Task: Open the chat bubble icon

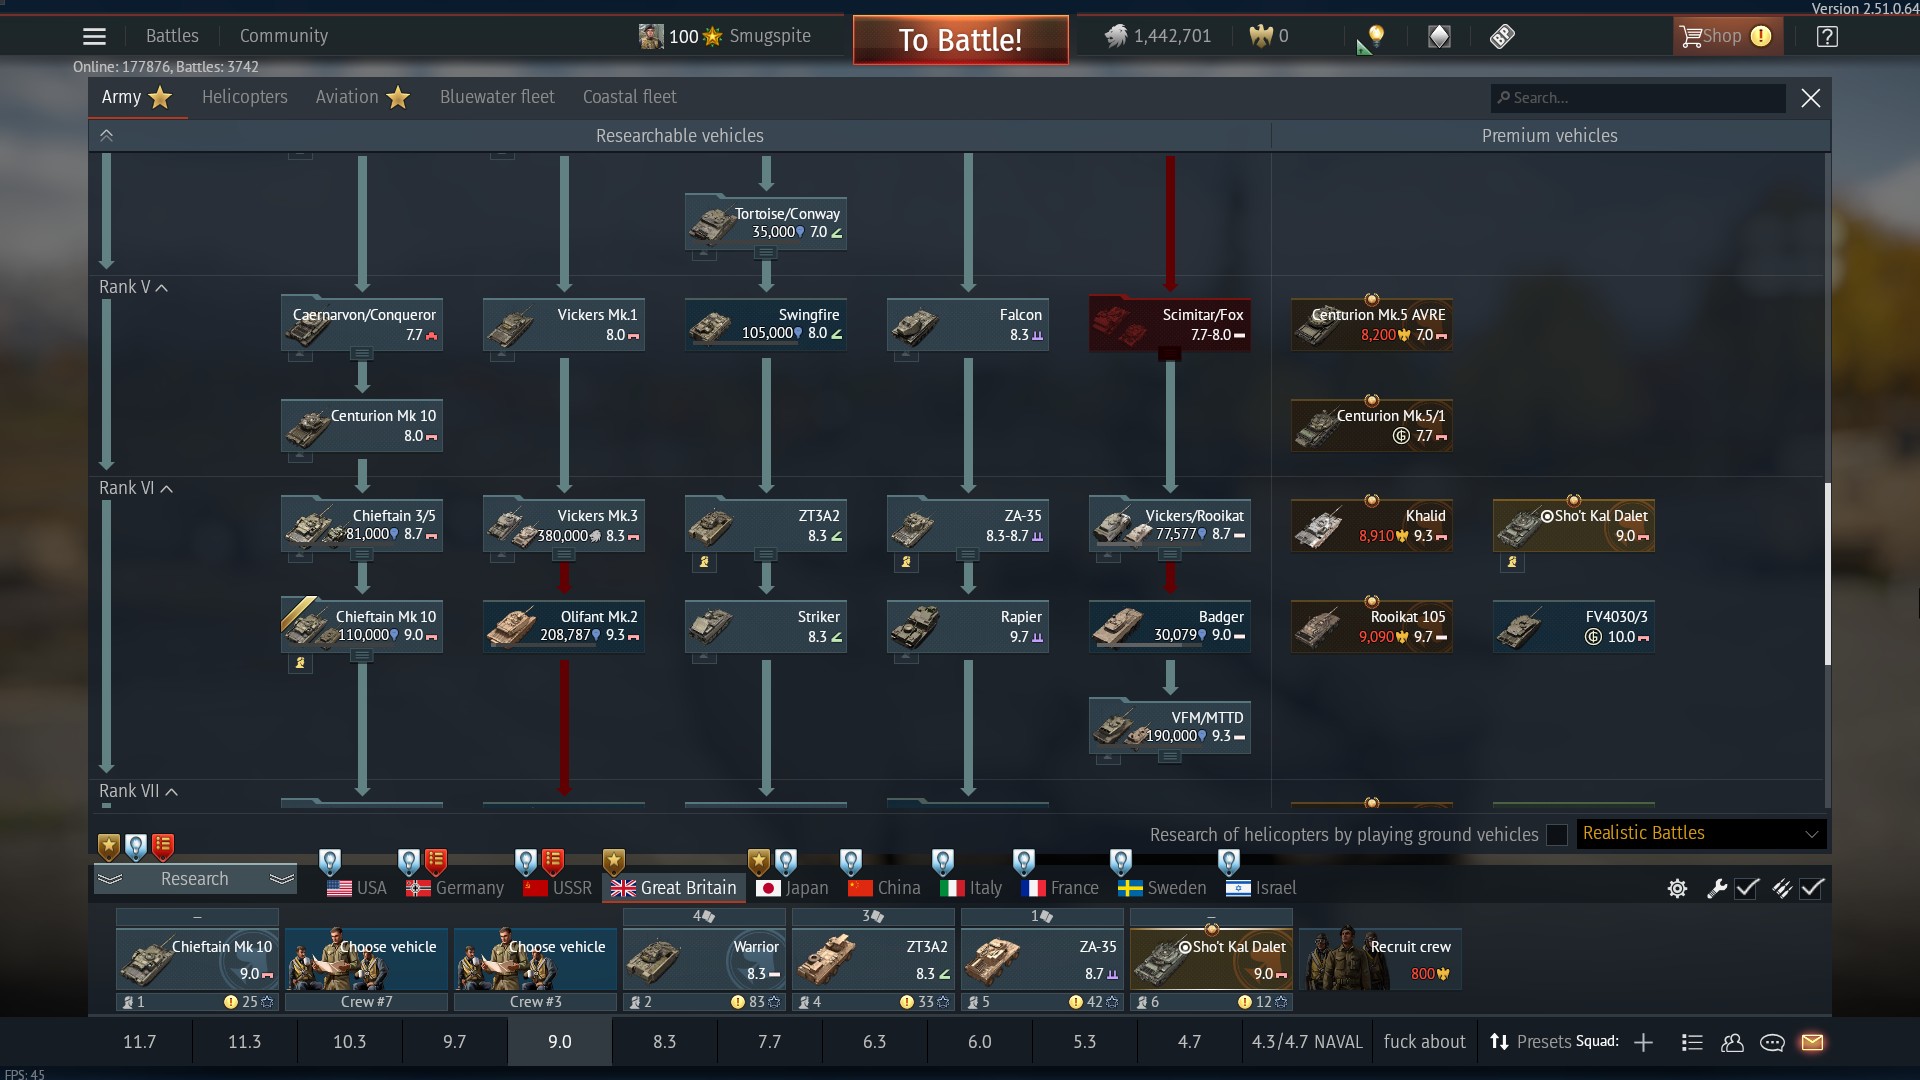Action: pyautogui.click(x=1772, y=1042)
